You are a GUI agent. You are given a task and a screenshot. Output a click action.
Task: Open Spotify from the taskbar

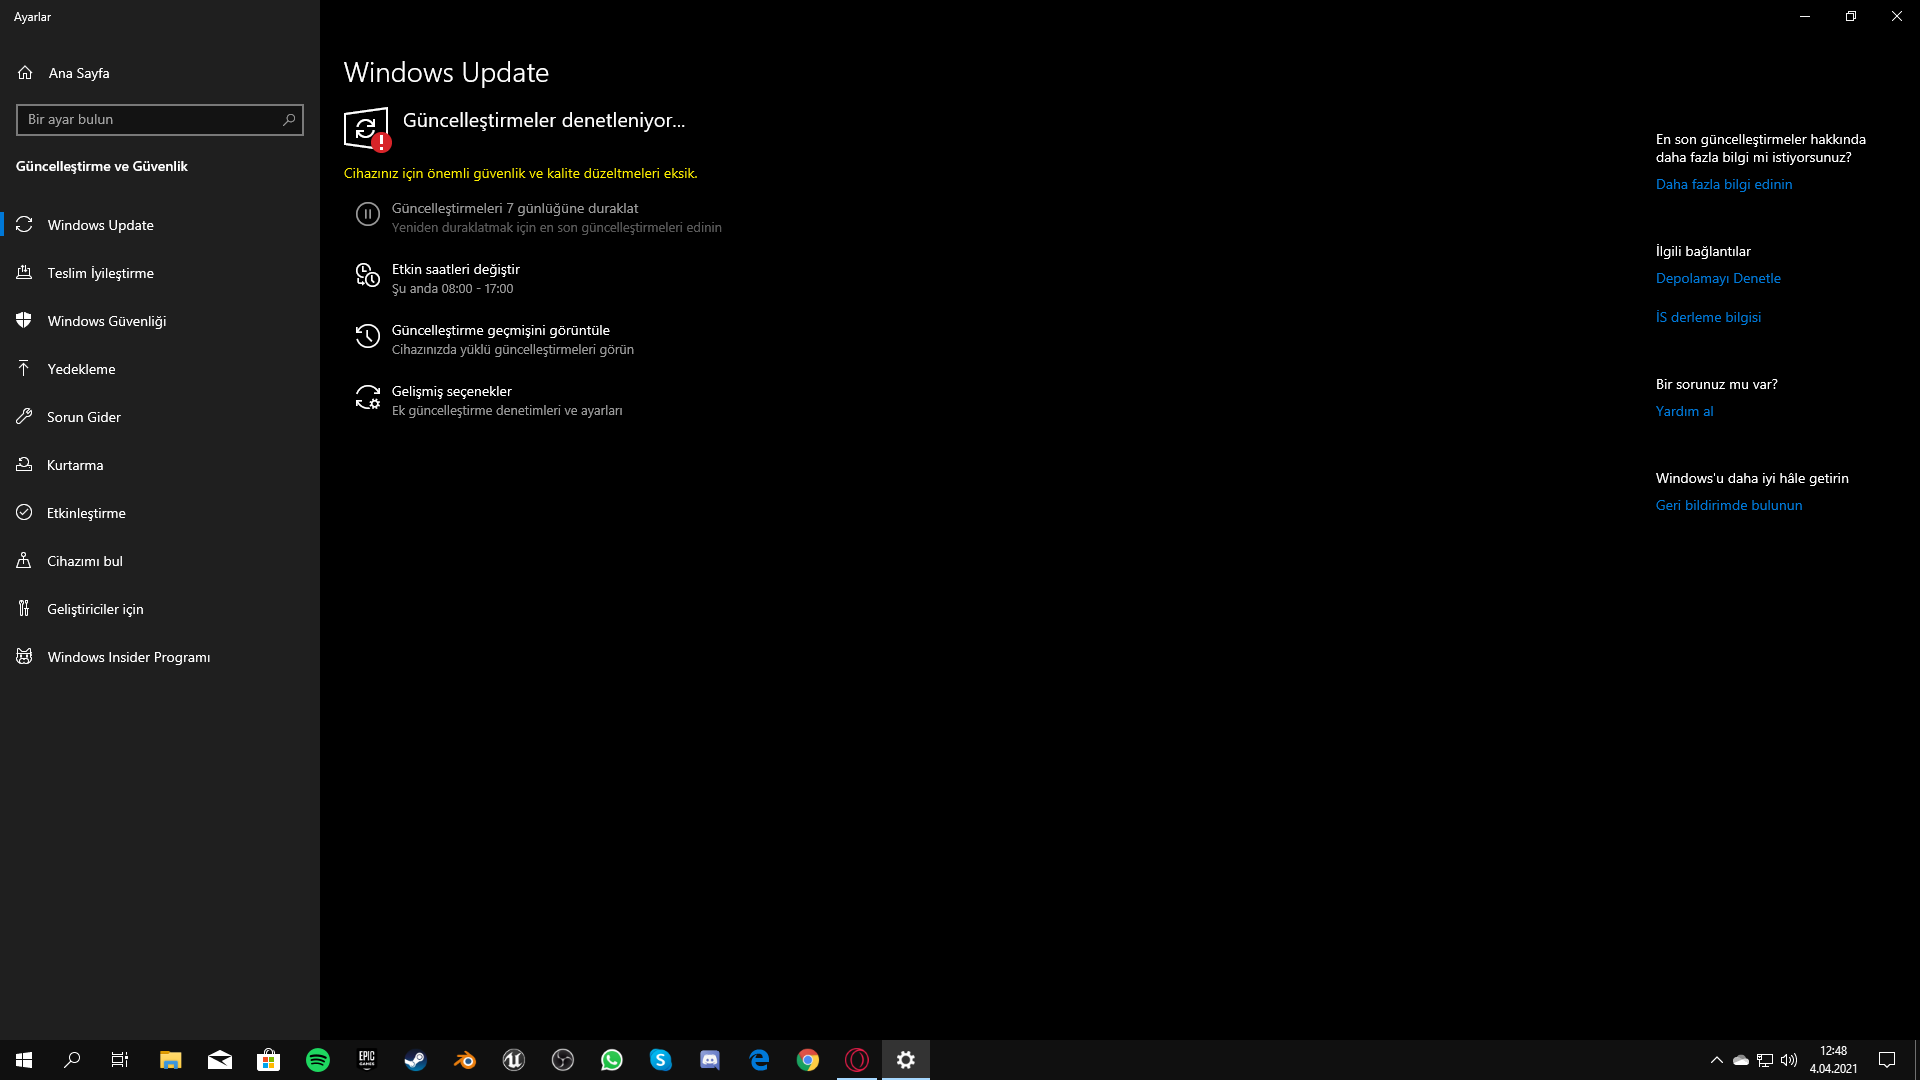point(318,1060)
